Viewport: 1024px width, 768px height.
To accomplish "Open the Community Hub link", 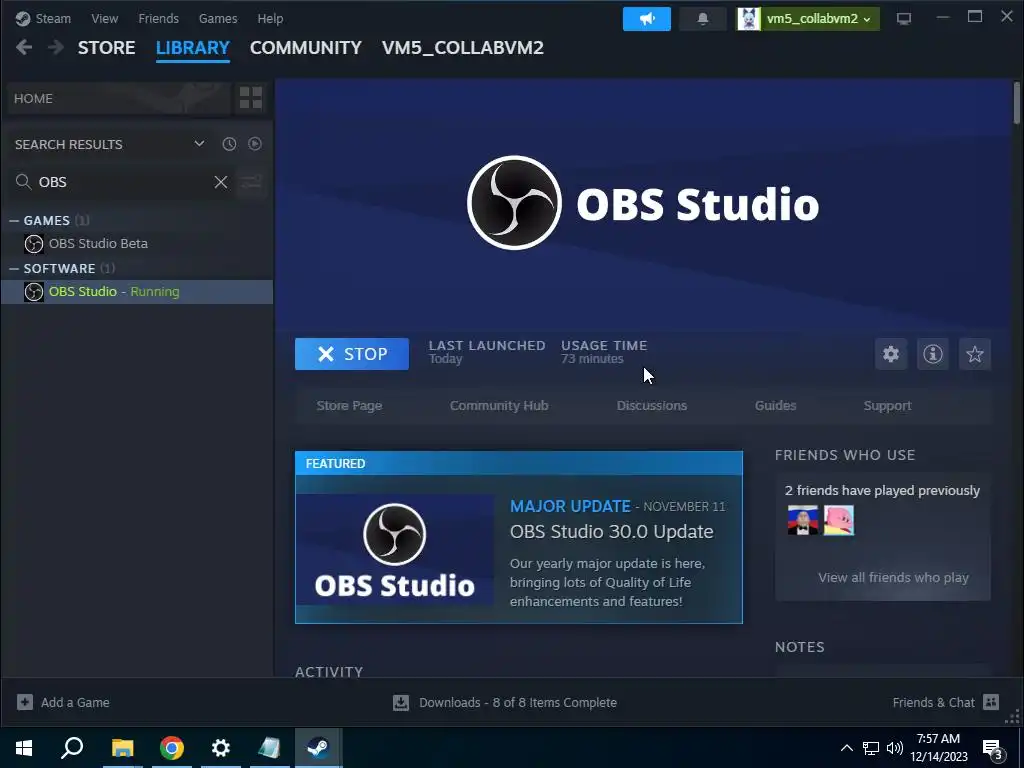I will tap(499, 406).
